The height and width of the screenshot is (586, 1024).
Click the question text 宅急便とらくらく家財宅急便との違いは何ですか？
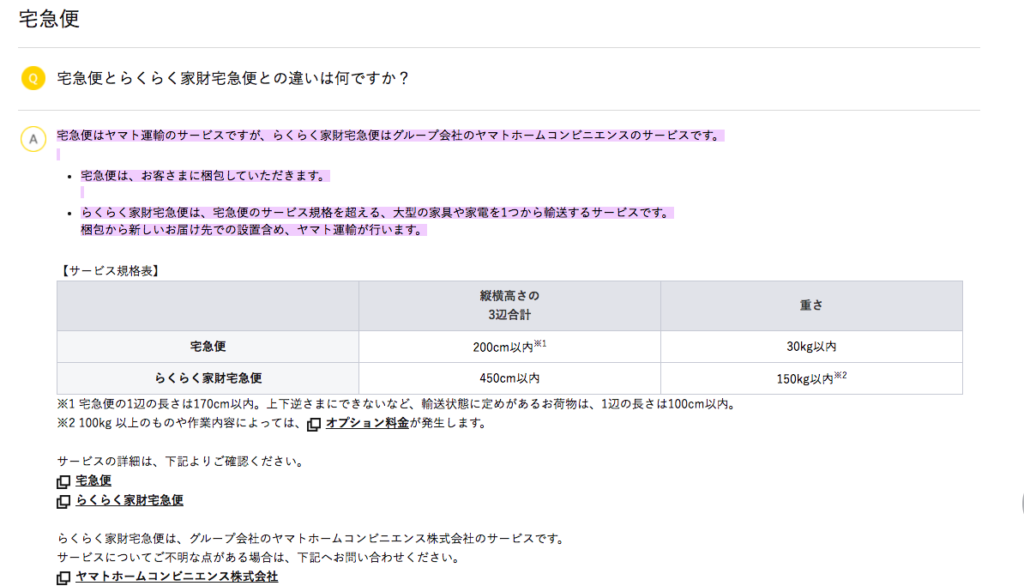point(233,78)
